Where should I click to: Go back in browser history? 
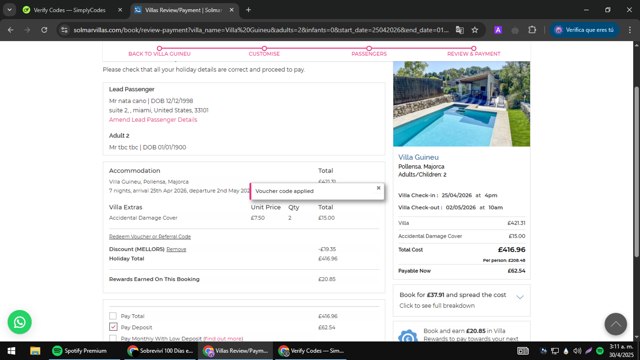coord(11,30)
